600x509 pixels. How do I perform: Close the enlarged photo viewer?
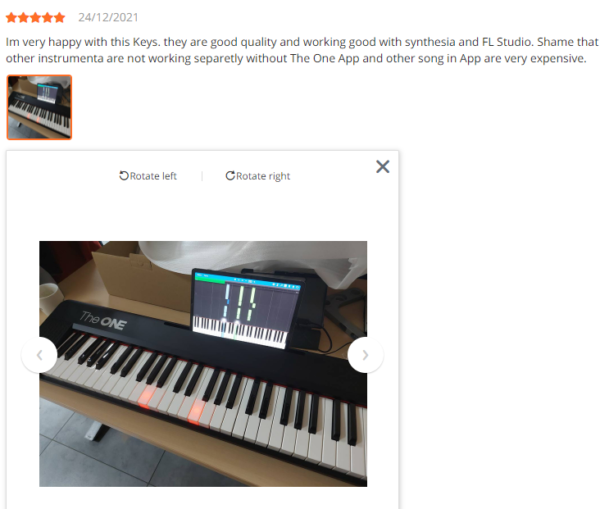383,166
